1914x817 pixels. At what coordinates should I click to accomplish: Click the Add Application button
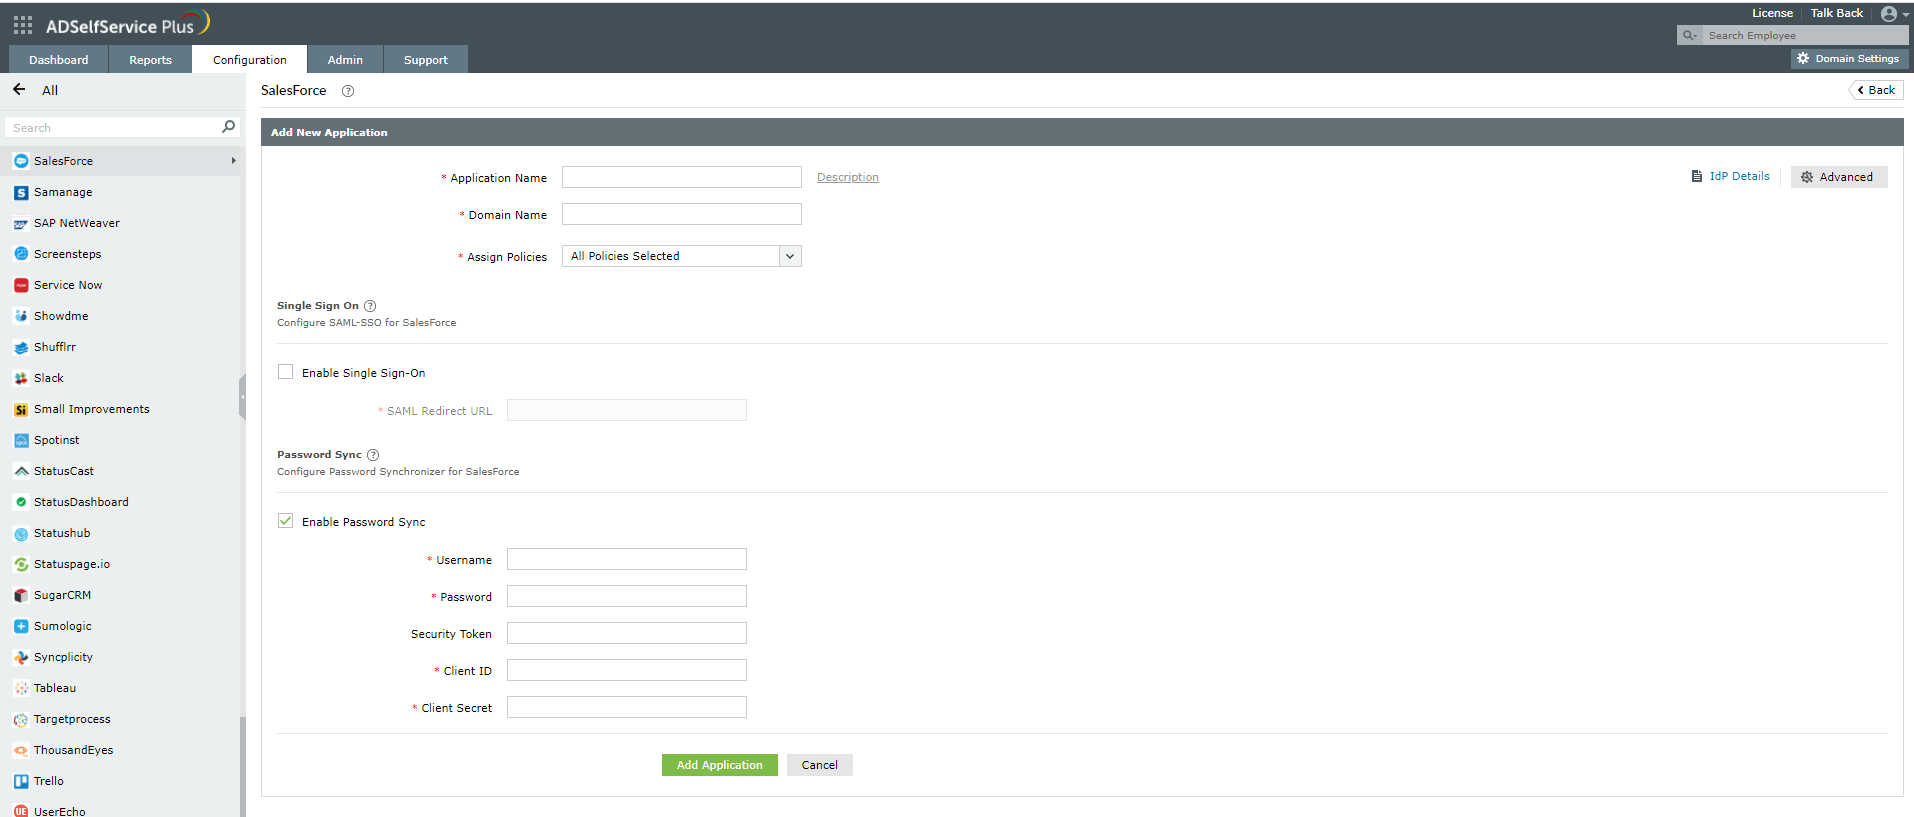coord(720,765)
